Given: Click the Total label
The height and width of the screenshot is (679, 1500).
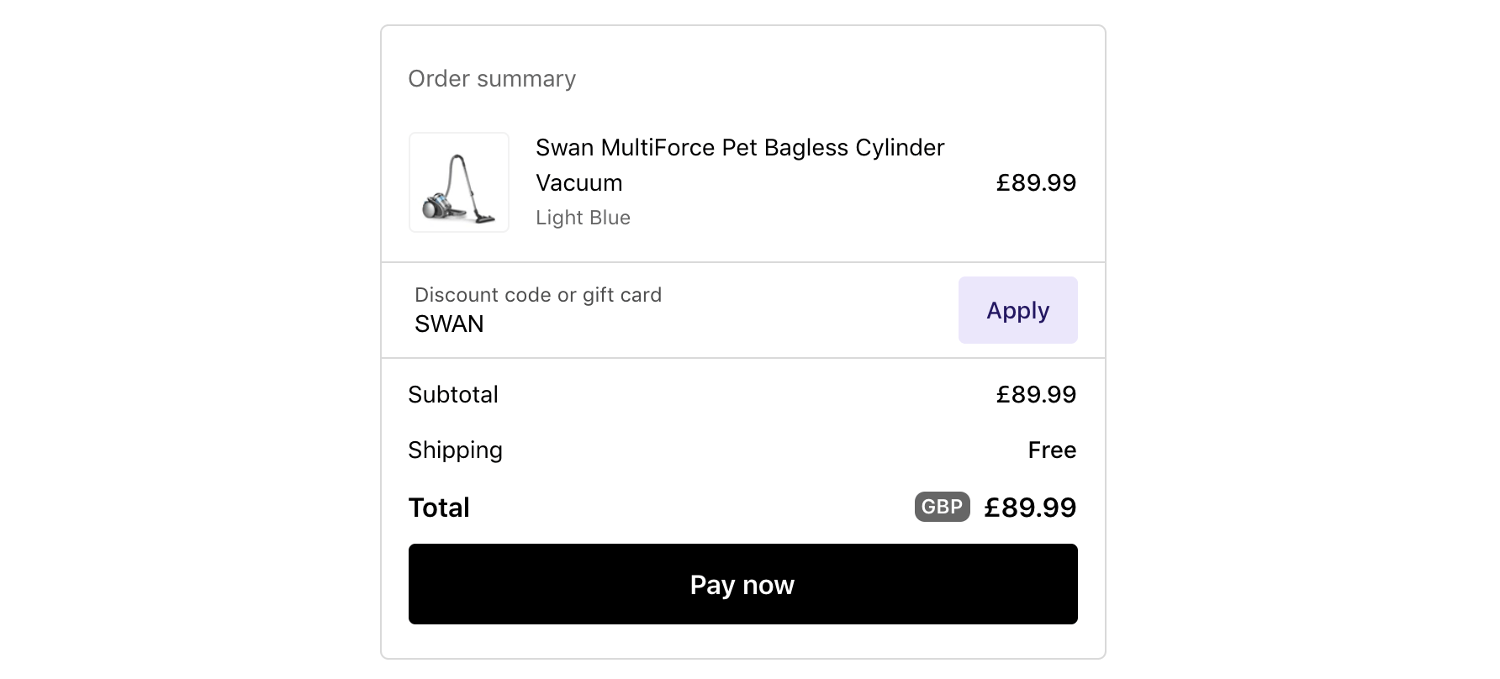Looking at the screenshot, I should coord(439,507).
